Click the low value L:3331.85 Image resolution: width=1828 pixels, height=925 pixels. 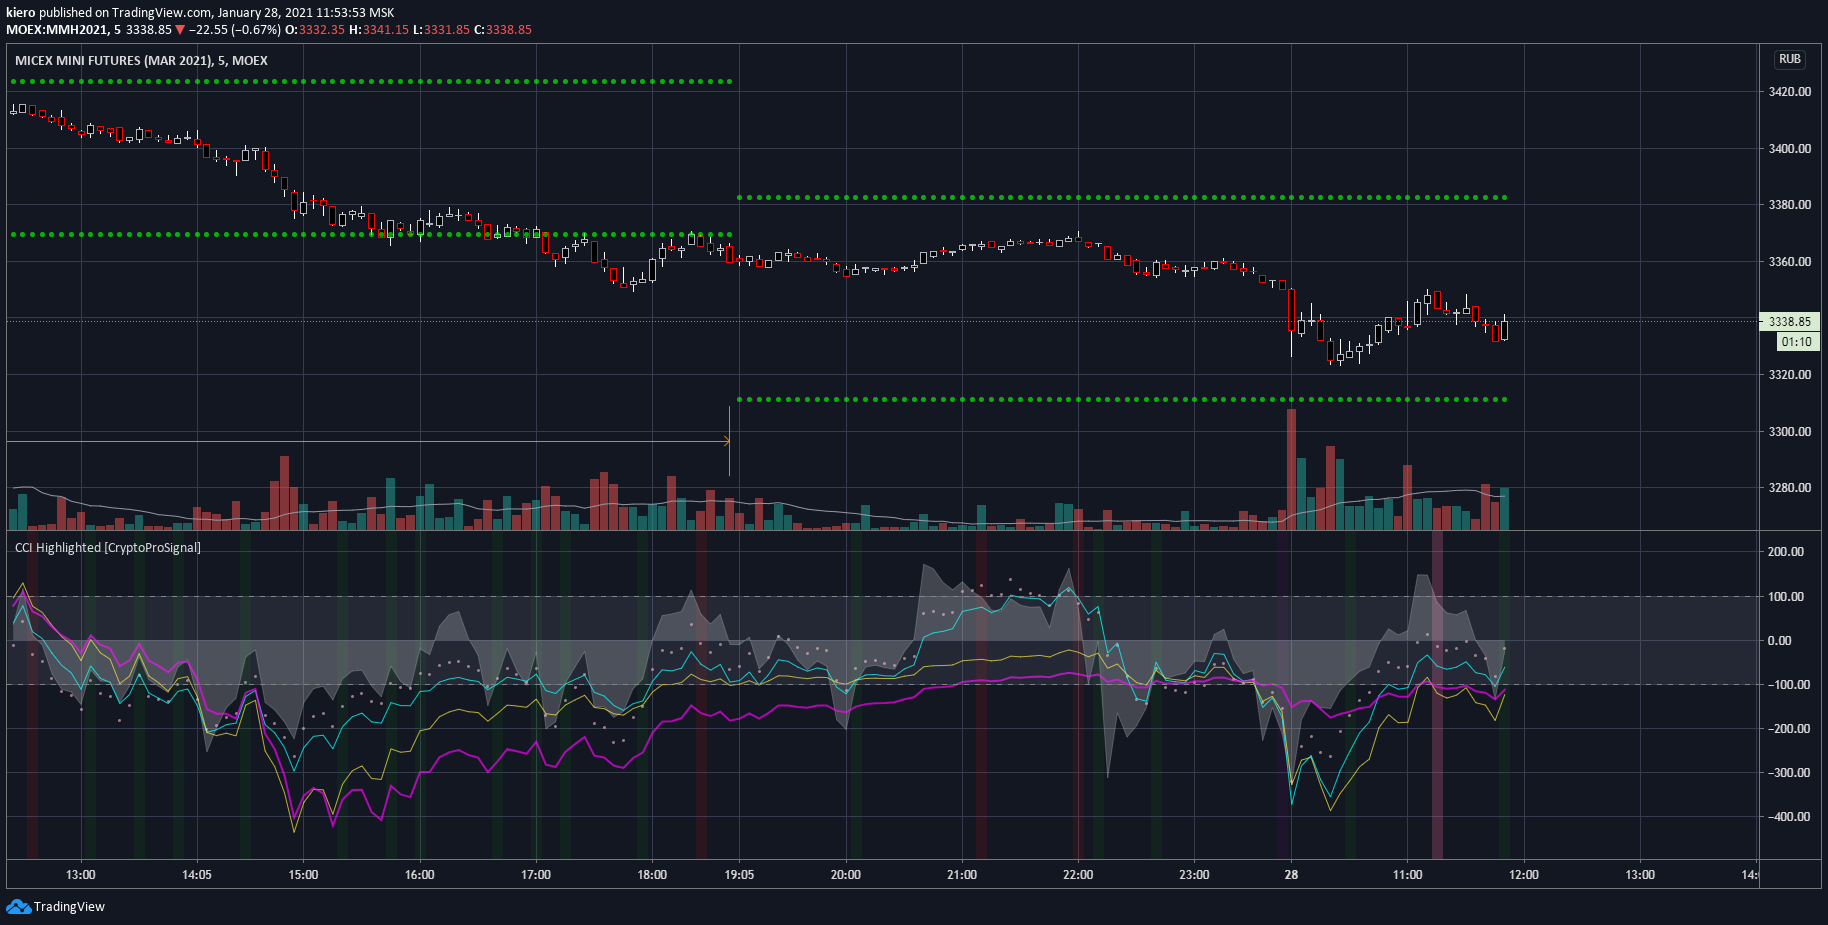[x=441, y=30]
